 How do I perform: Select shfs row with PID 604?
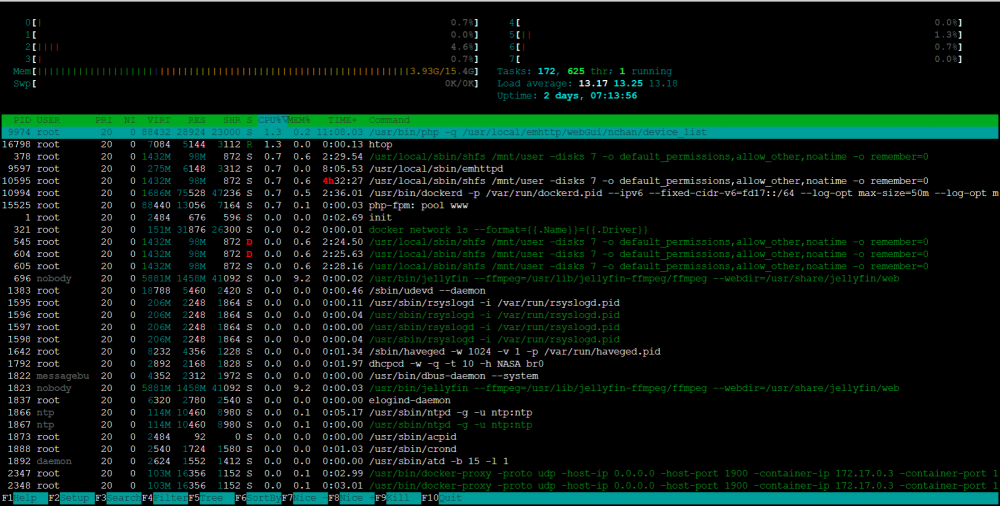[500, 254]
